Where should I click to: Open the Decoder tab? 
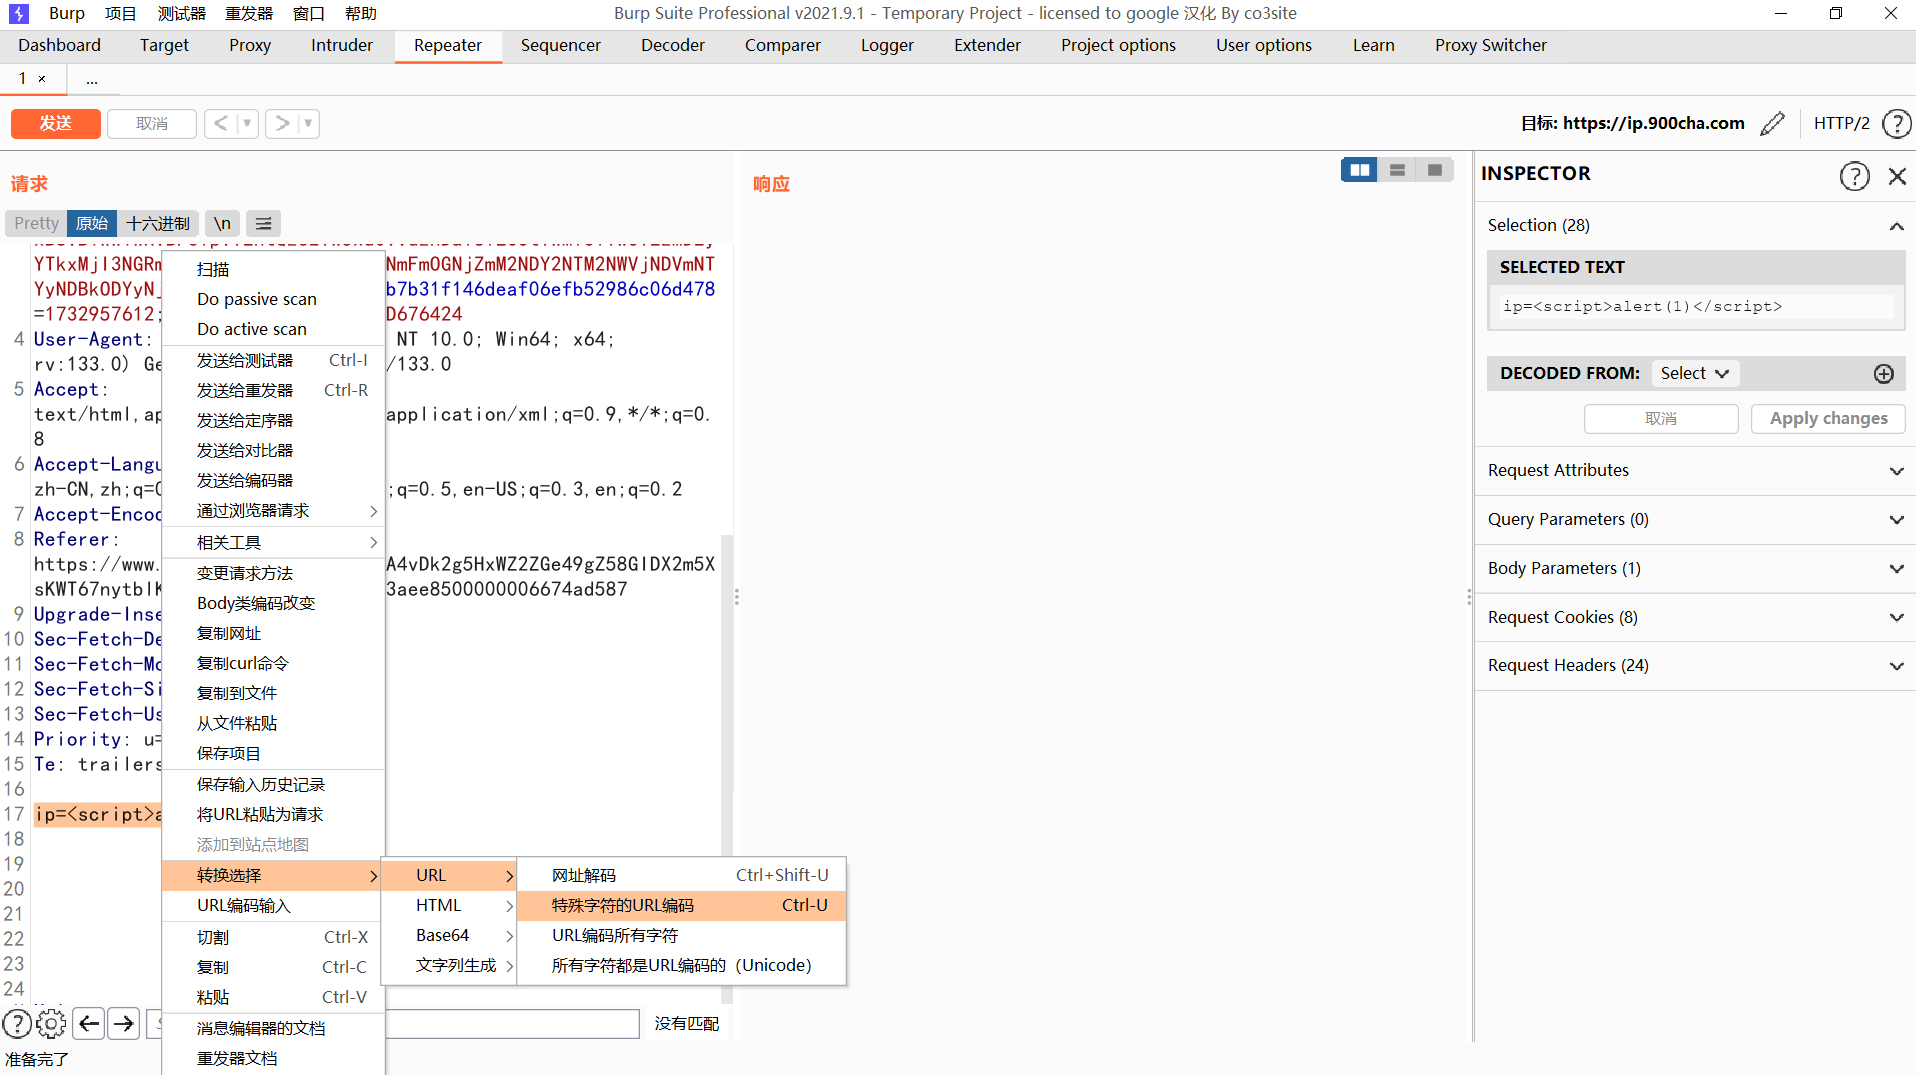pyautogui.click(x=673, y=45)
